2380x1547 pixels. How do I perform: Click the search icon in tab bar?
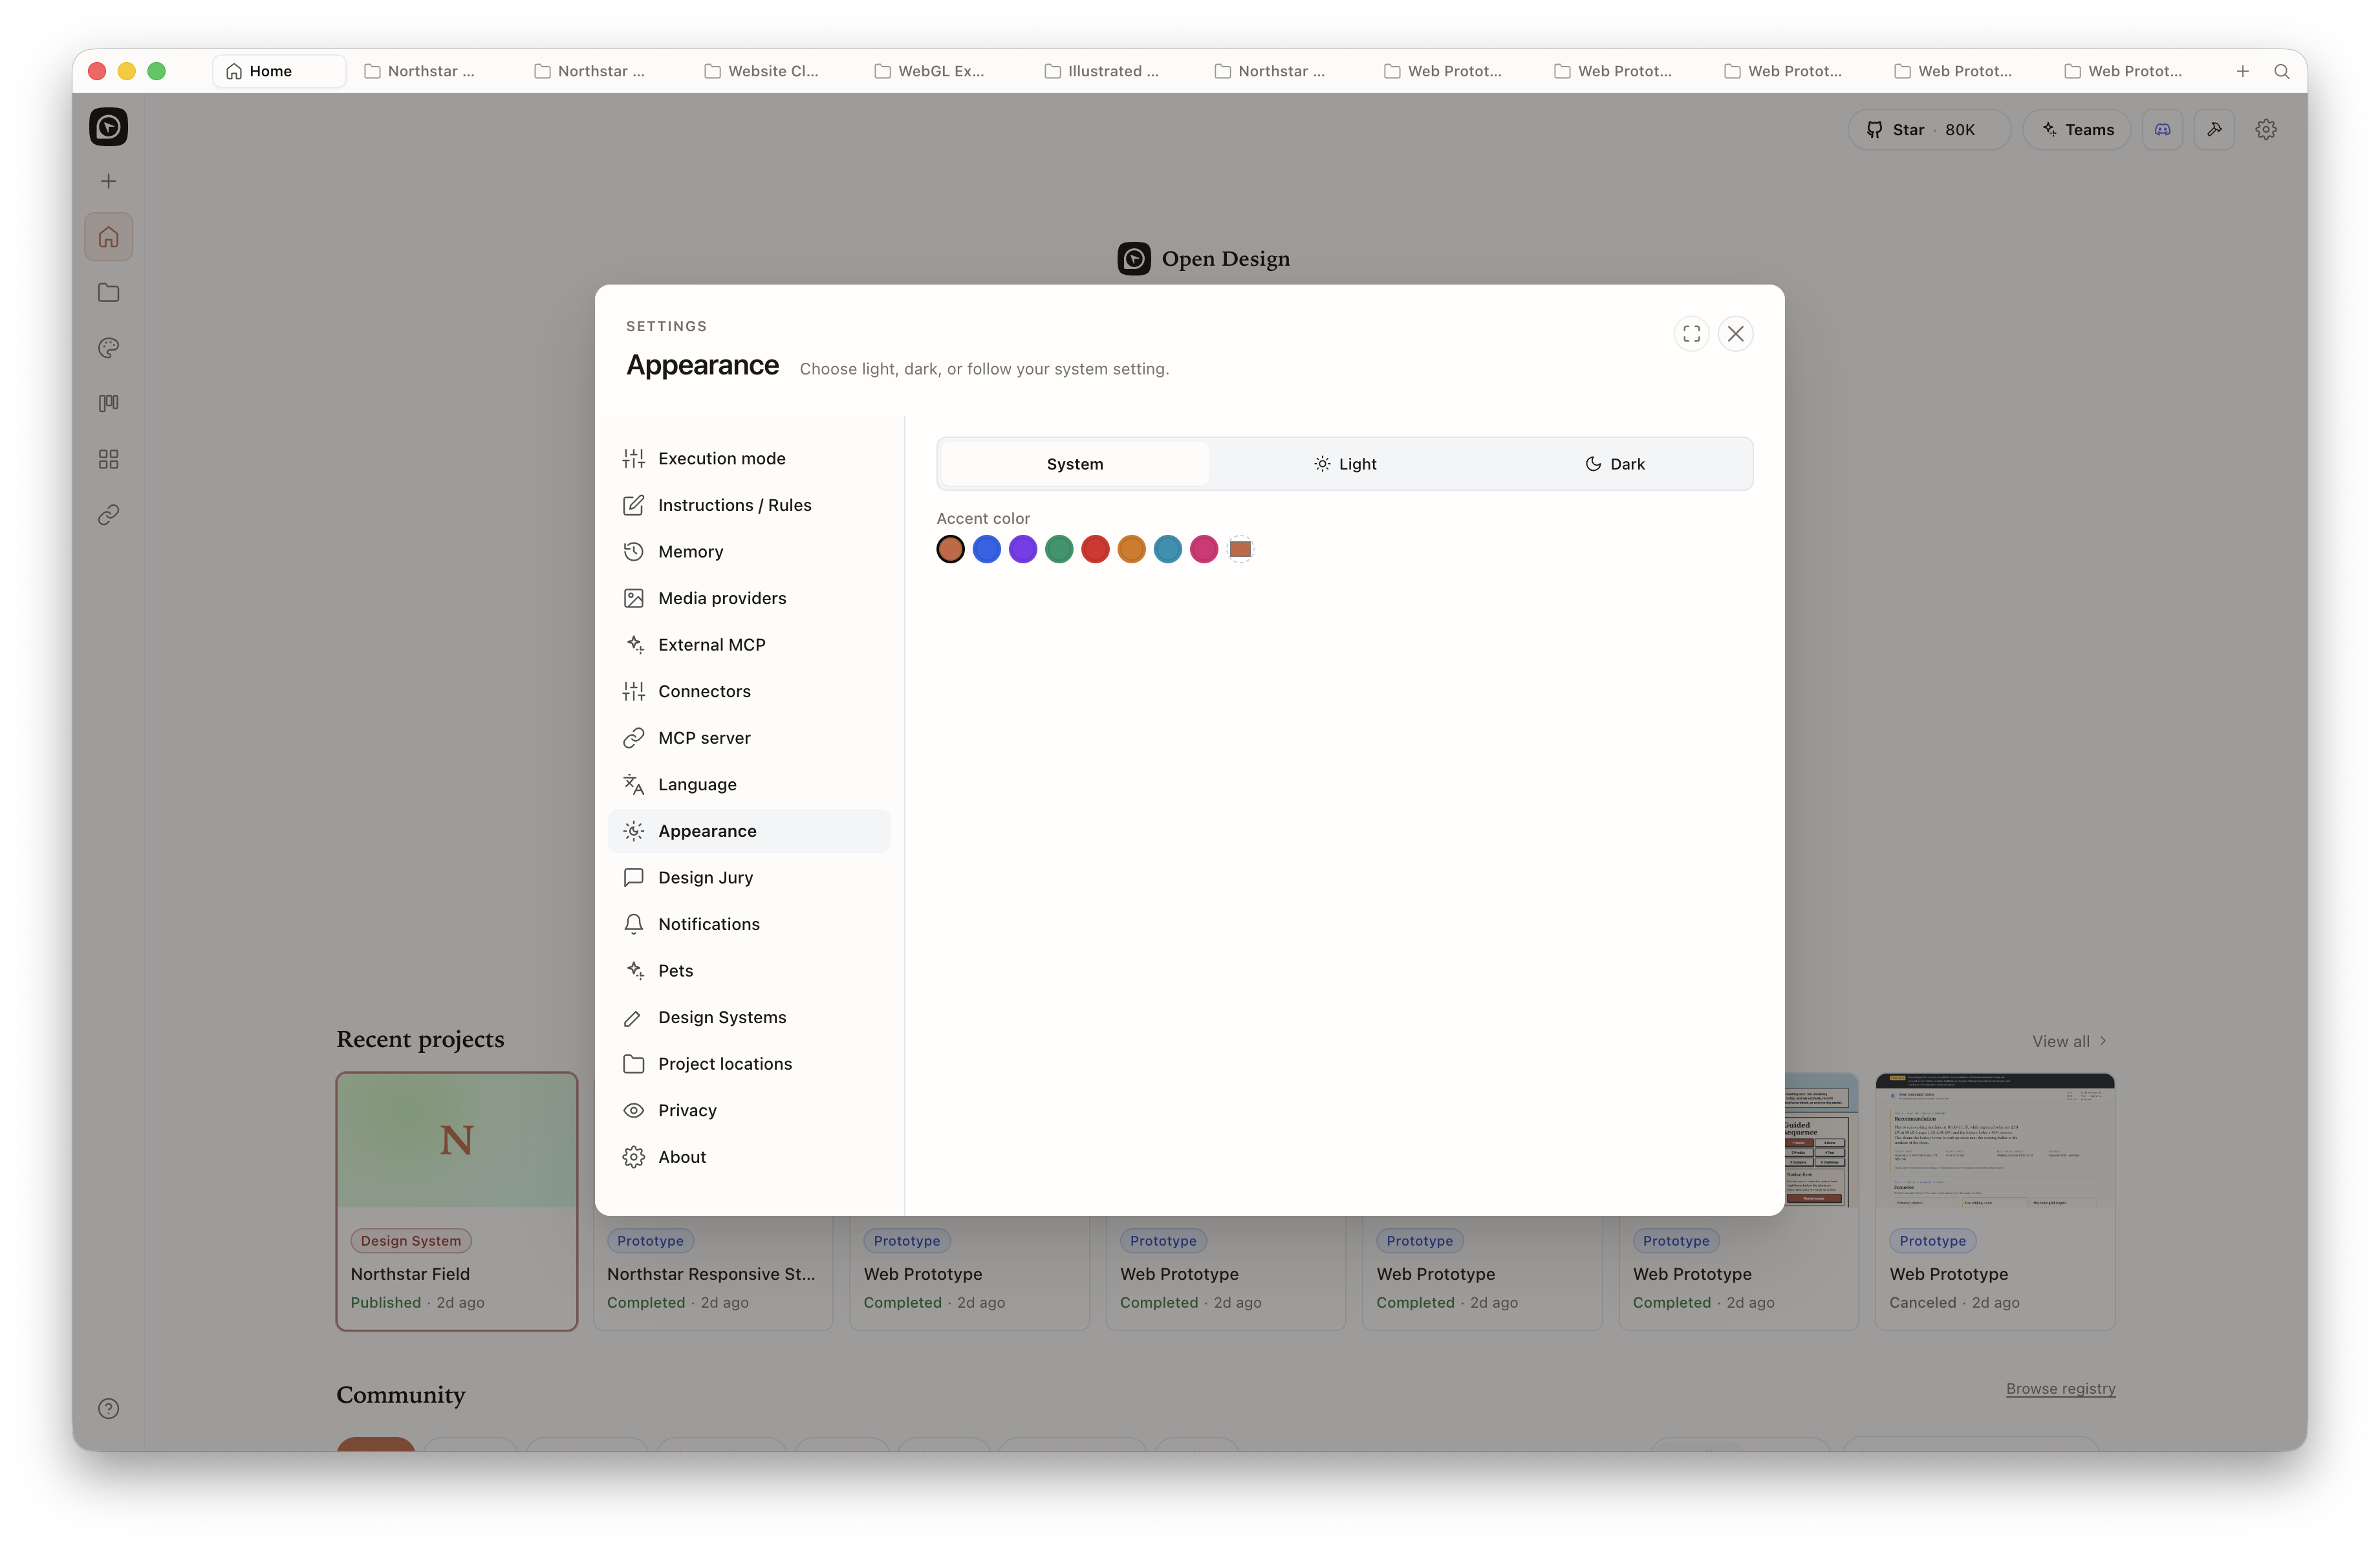click(2282, 71)
